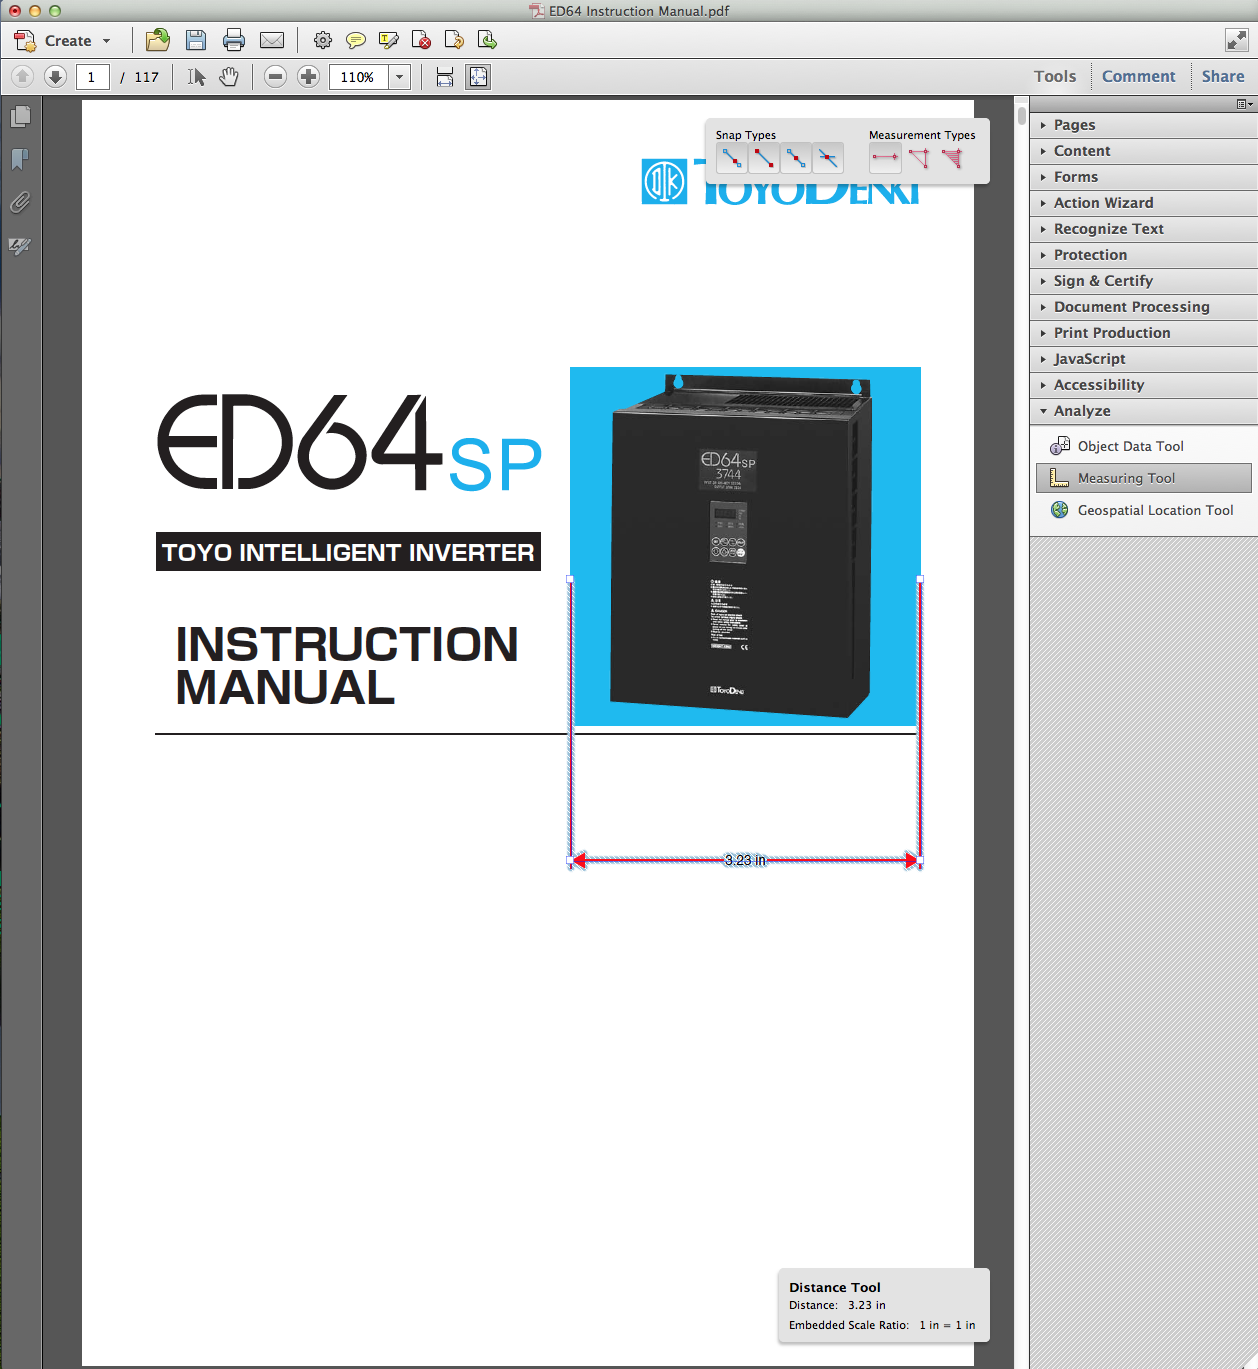
Task: Collapse the Analyze section
Action: [x=1143, y=411]
